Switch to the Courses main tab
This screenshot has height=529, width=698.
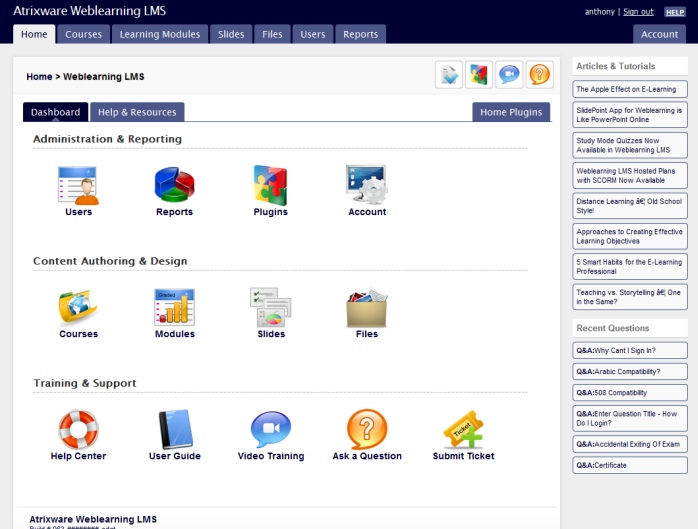click(x=84, y=34)
